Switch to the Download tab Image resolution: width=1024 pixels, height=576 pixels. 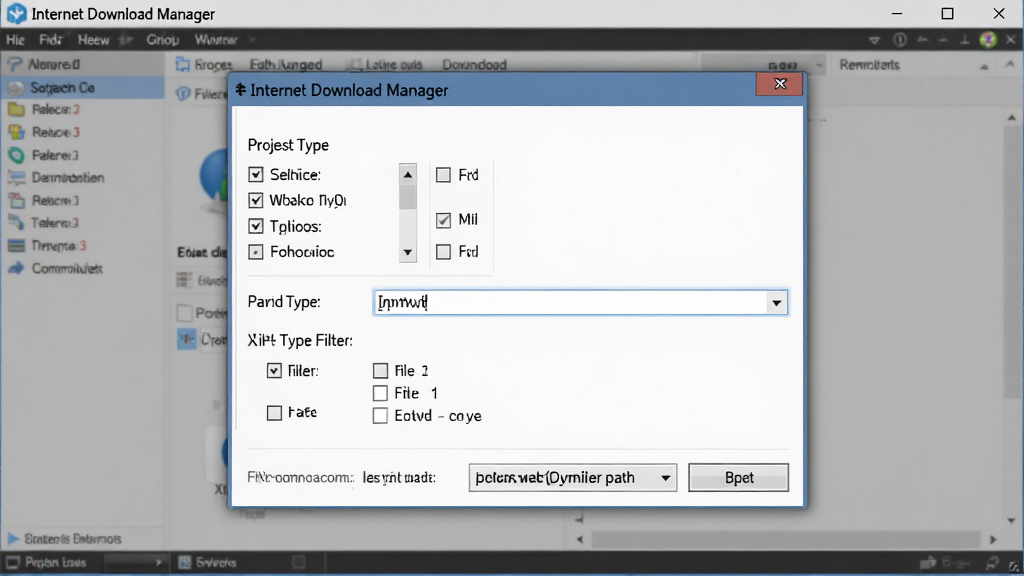[474, 65]
